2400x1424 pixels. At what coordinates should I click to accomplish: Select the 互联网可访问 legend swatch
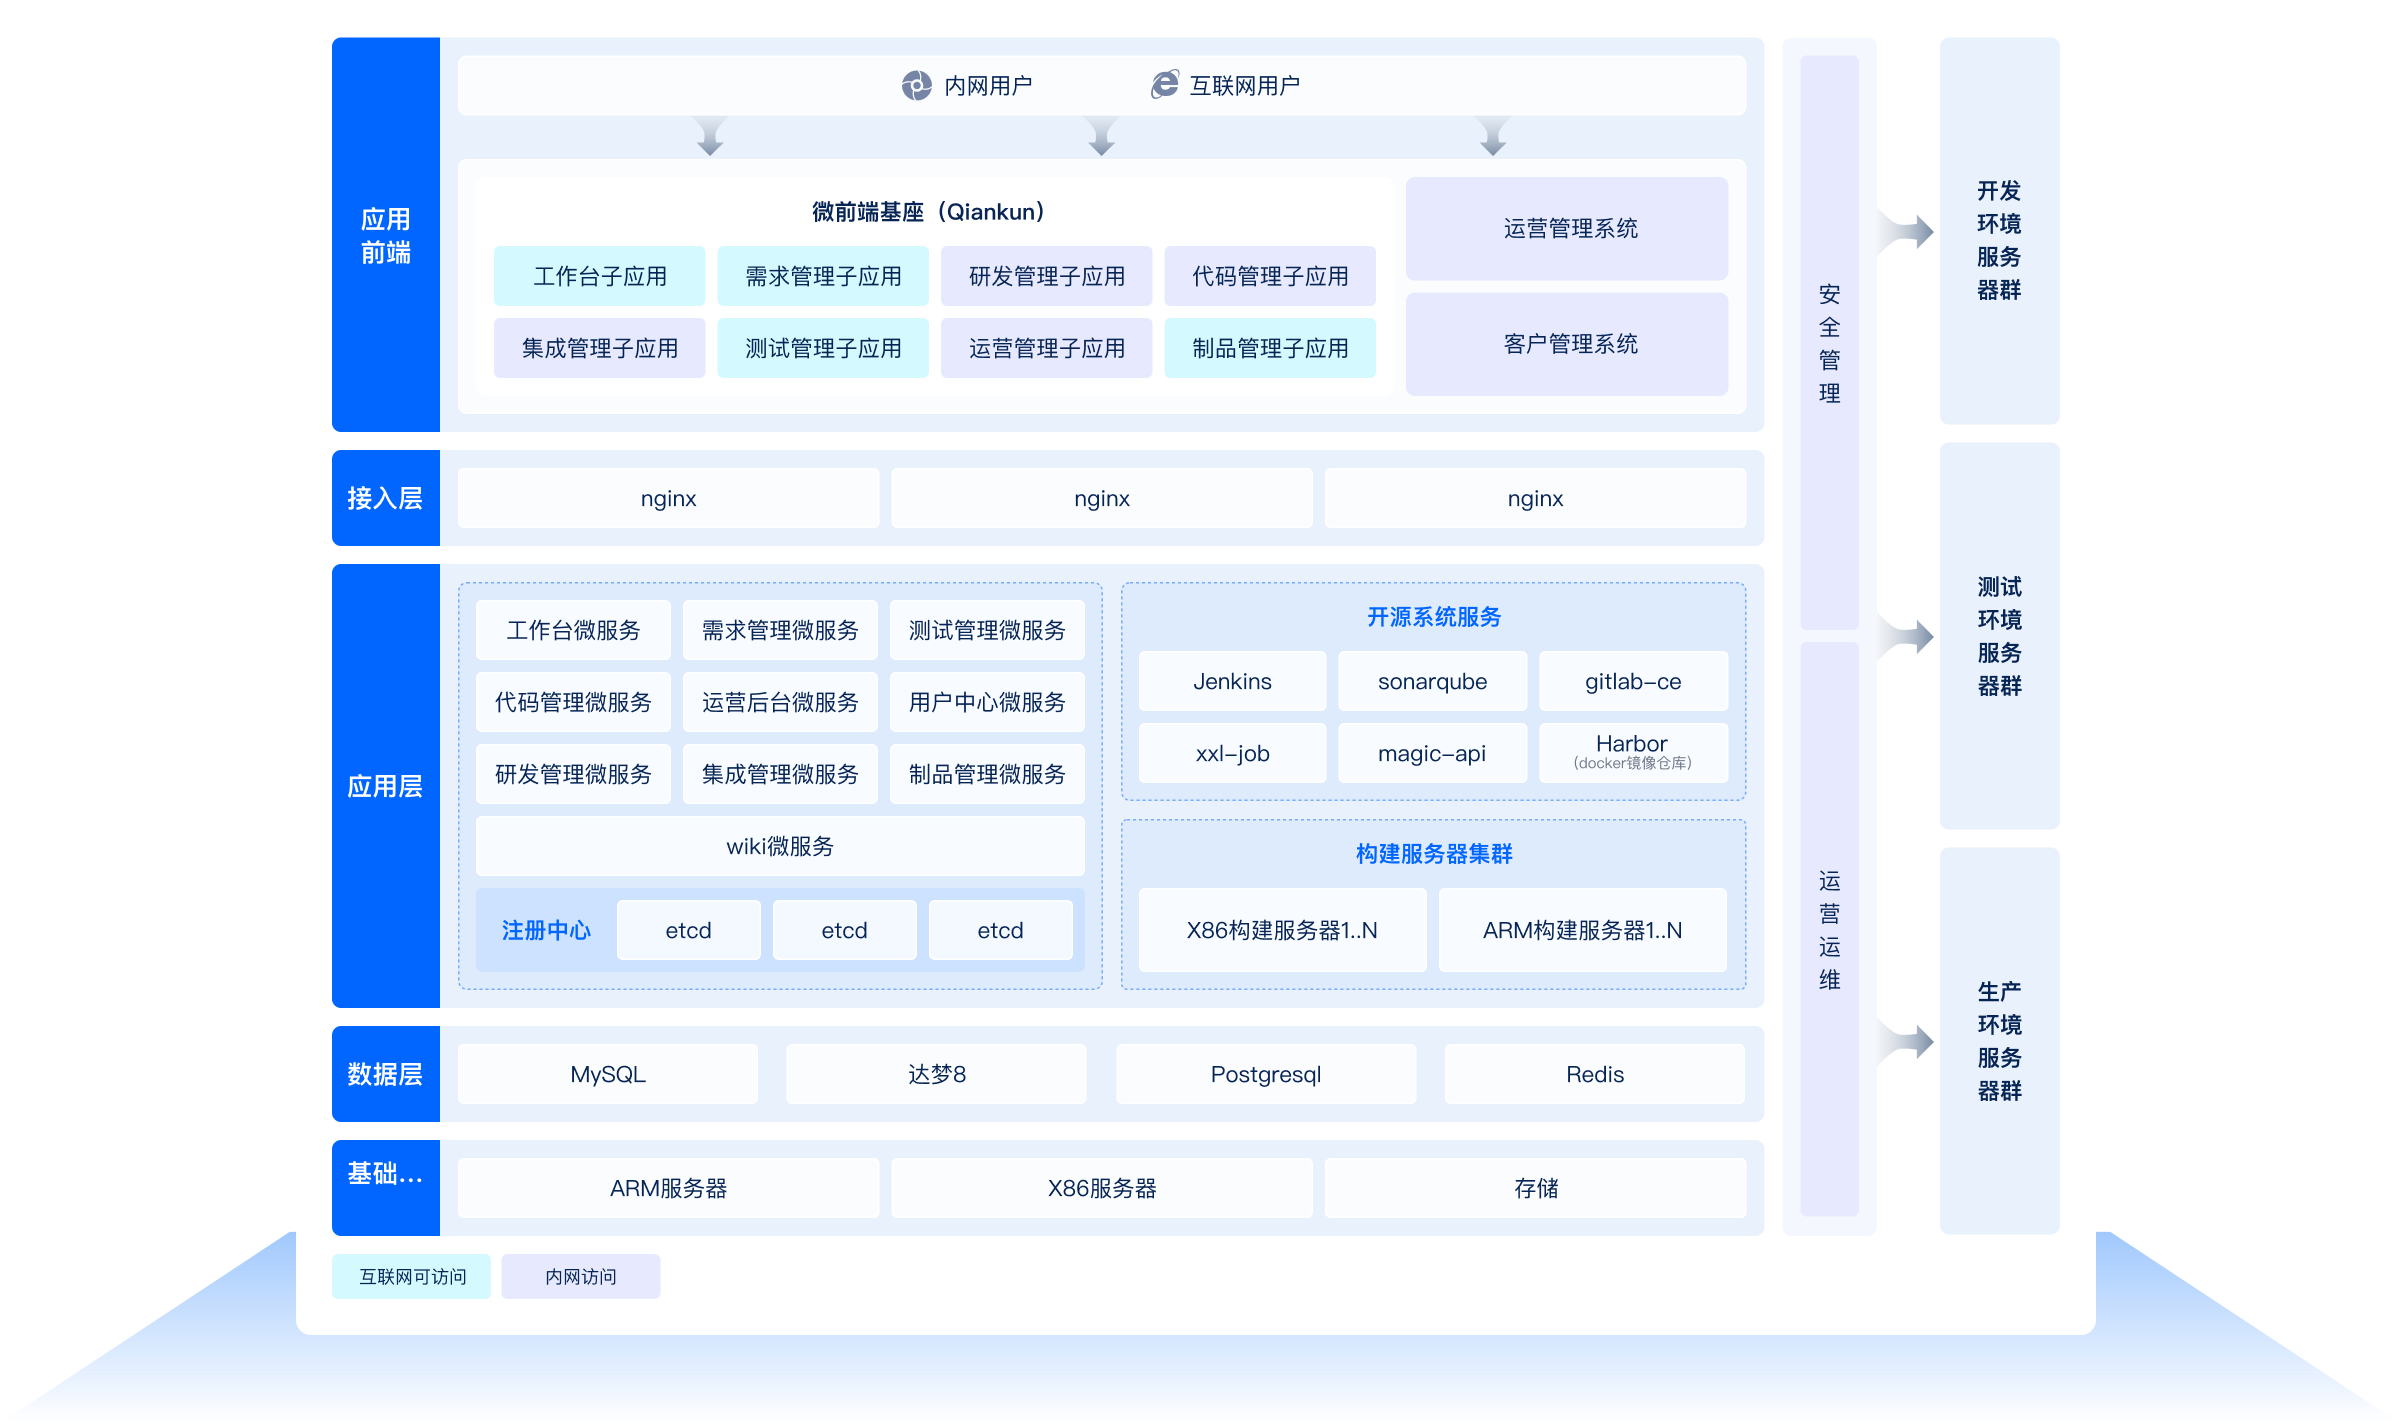pos(411,1276)
